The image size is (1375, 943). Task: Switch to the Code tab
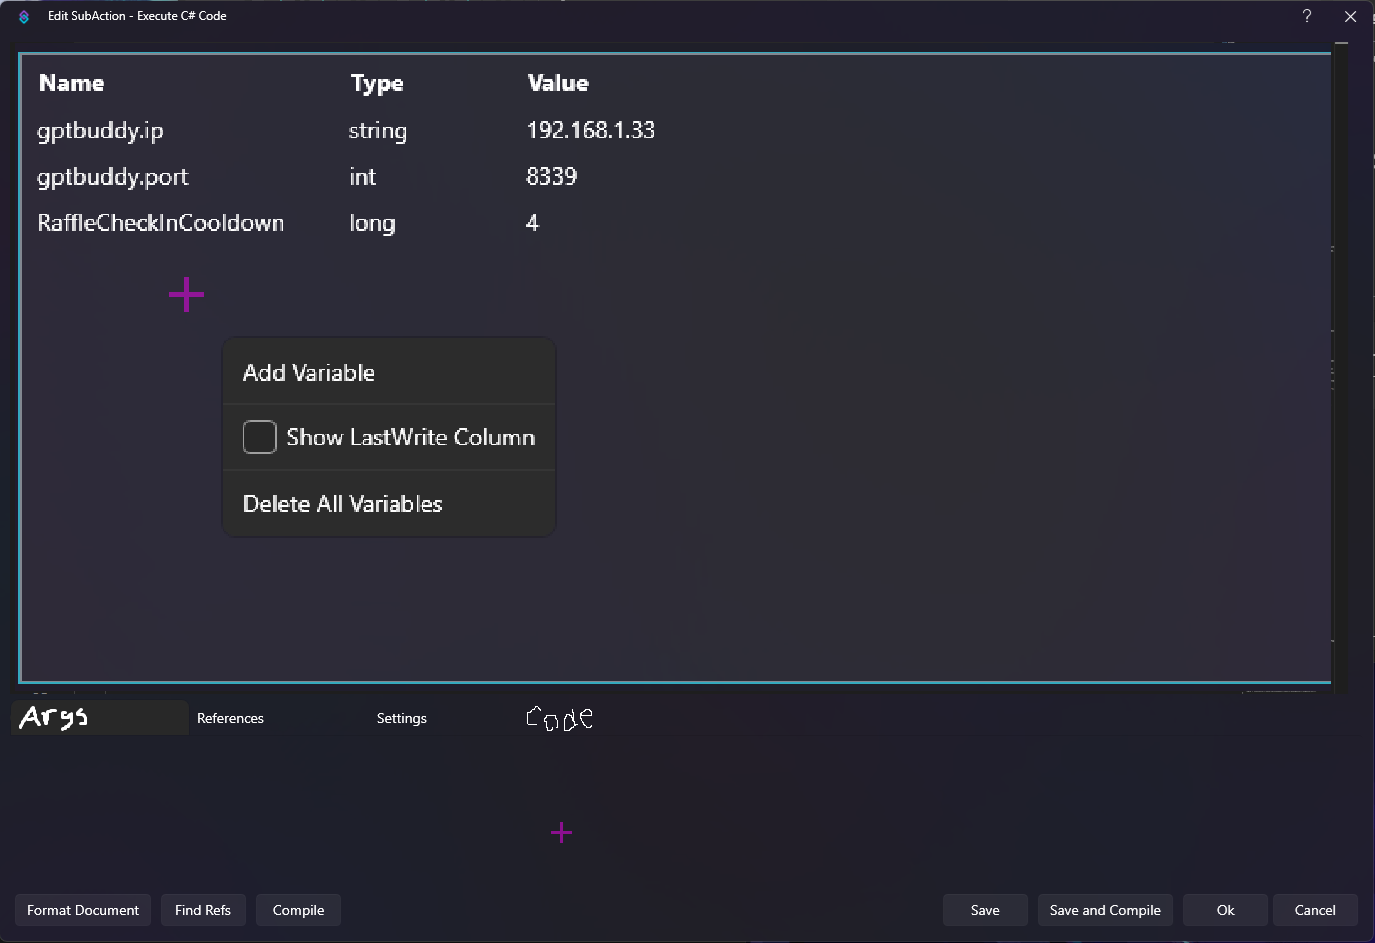559,718
